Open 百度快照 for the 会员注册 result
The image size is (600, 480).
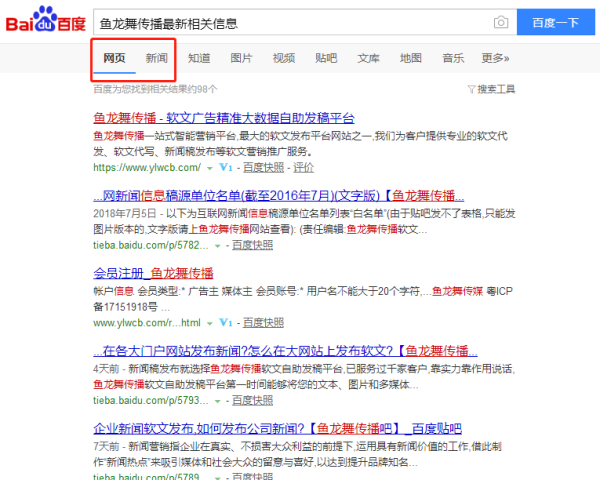click(264, 323)
